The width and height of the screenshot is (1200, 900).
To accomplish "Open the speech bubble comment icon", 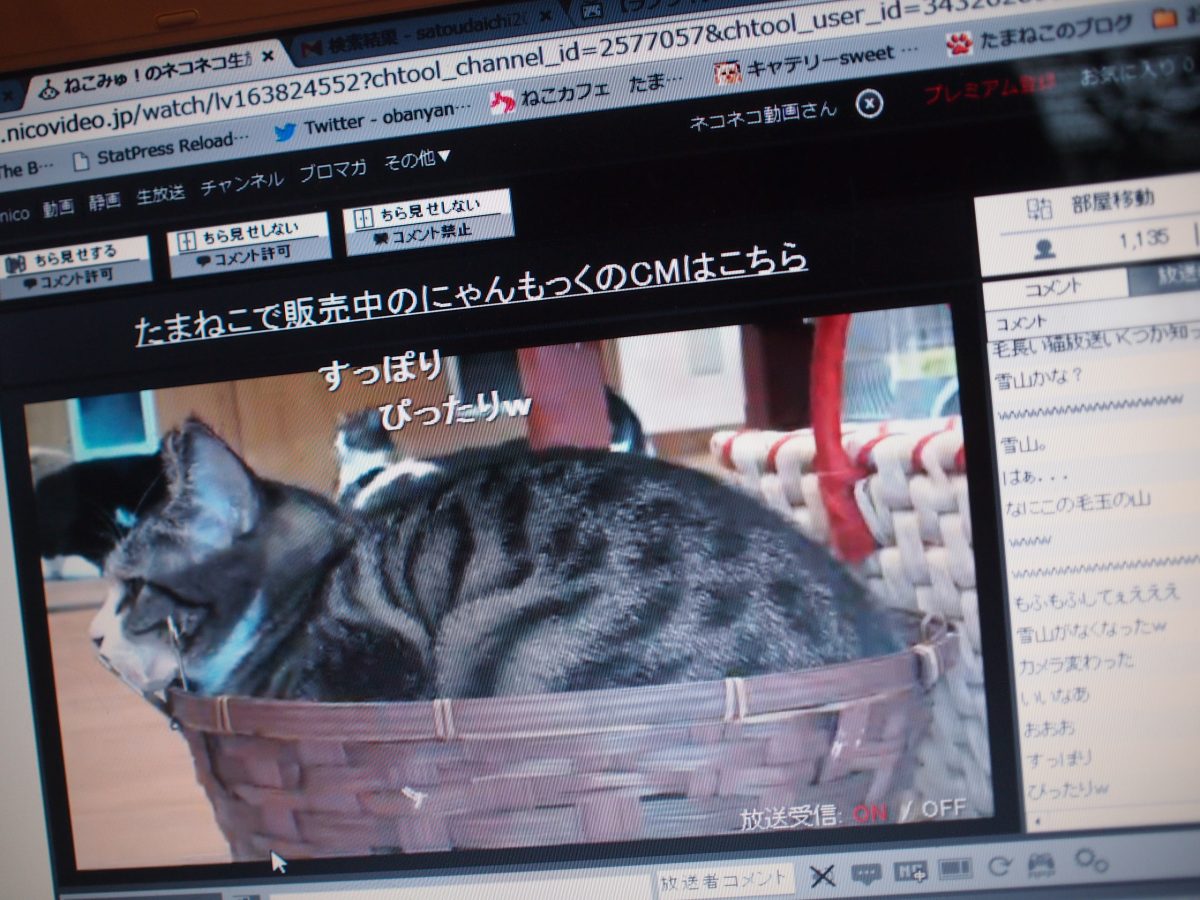I will click(866, 873).
